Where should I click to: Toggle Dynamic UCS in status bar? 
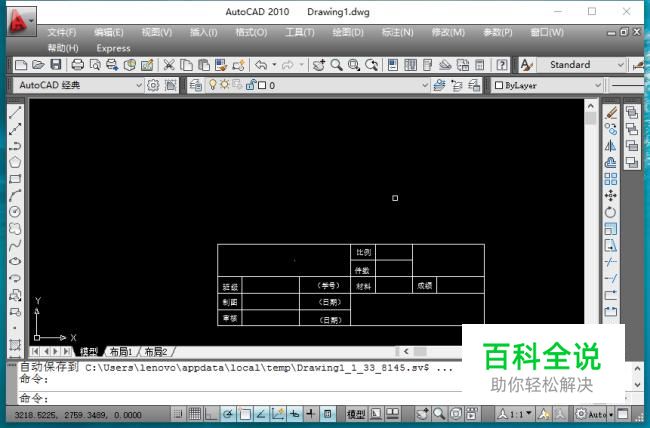[278, 413]
